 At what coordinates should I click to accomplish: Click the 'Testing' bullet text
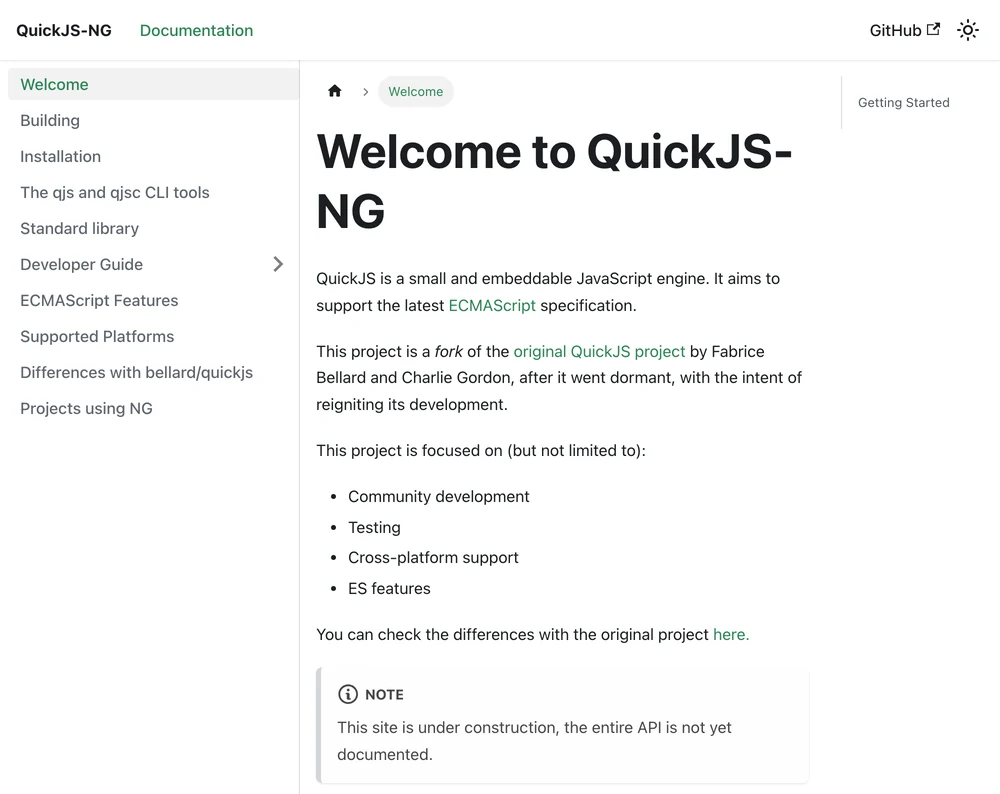click(x=374, y=527)
